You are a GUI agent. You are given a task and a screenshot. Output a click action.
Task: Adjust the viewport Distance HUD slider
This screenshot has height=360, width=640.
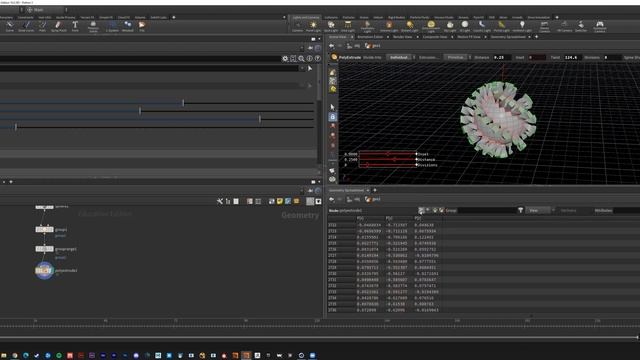[x=387, y=160]
